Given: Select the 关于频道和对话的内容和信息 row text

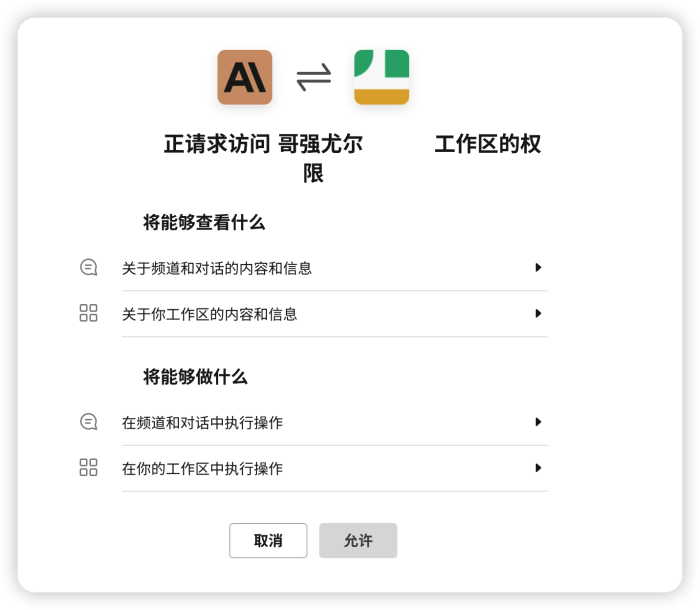Looking at the screenshot, I should 217,268.
